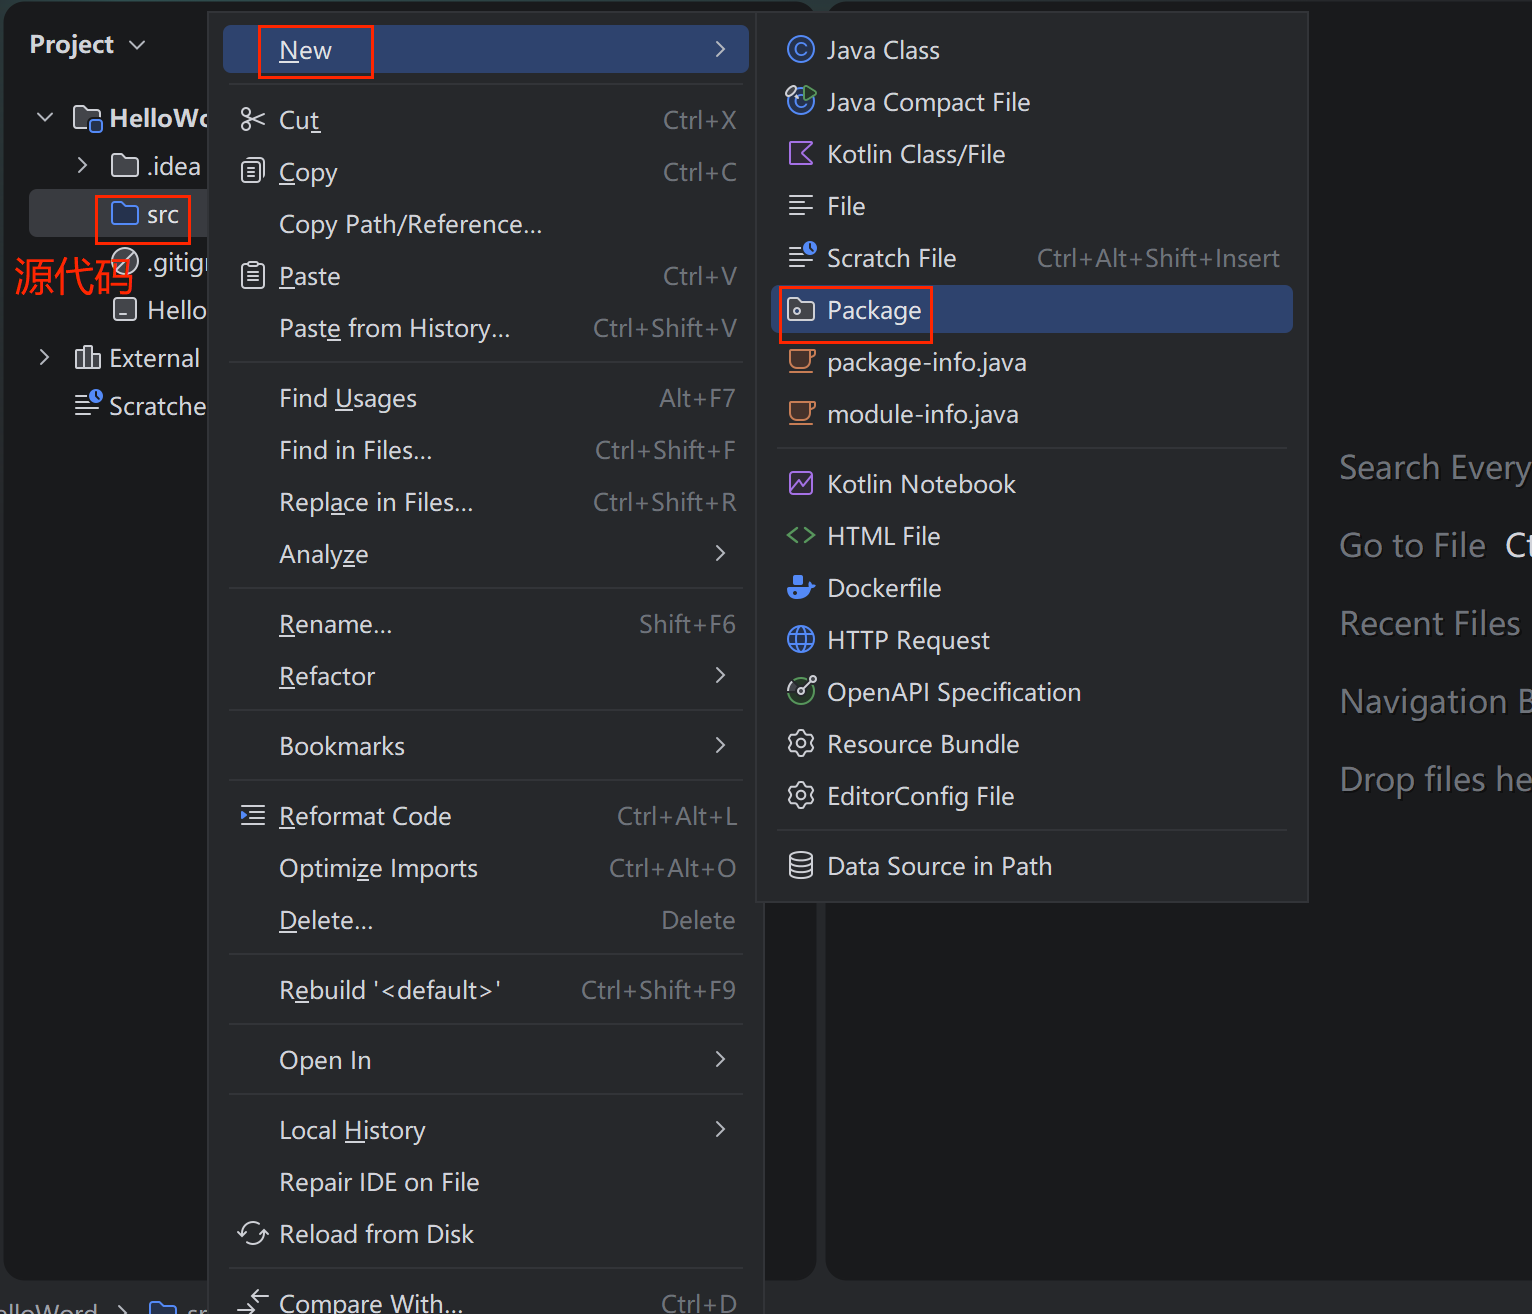Choose Reformat Code from the menu

pos(364,815)
